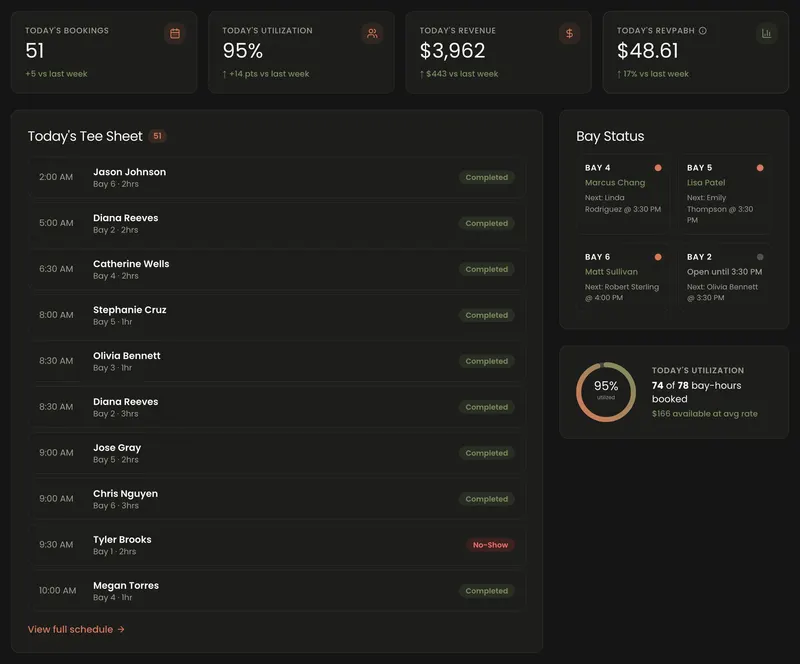Click Open until 3:30 PM in Bay 2

(x=724, y=272)
